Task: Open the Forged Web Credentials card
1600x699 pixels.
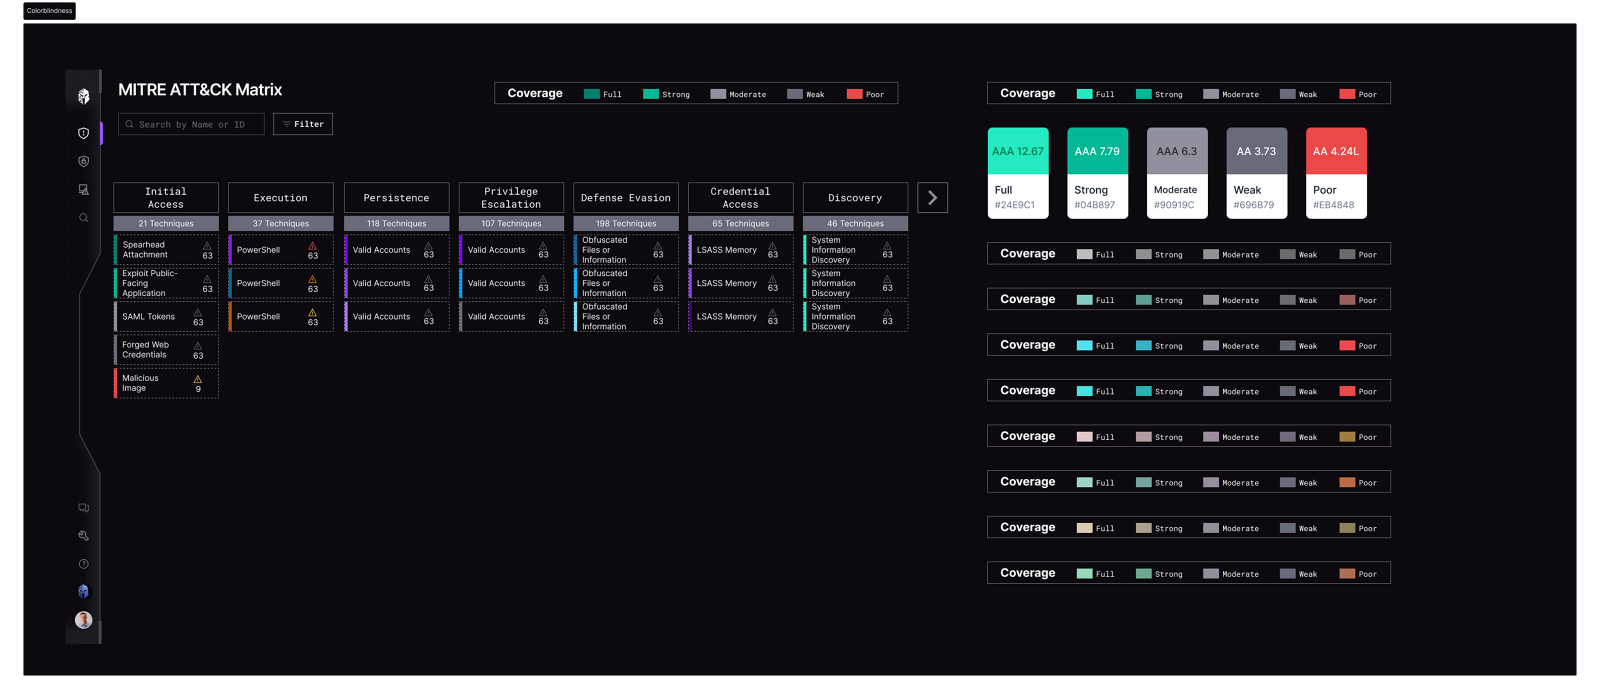Action: coord(166,350)
